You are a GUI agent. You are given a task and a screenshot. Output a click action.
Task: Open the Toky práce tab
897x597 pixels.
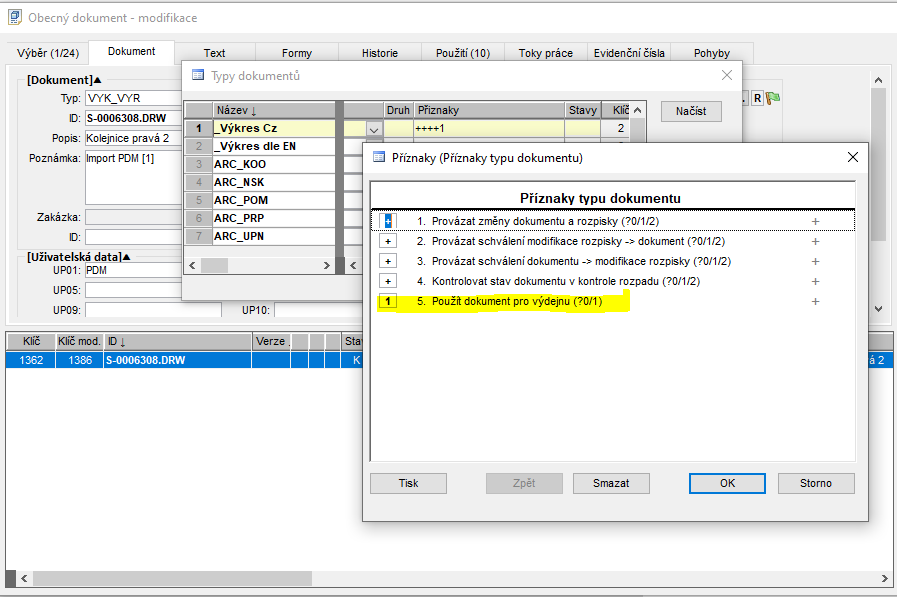point(545,53)
